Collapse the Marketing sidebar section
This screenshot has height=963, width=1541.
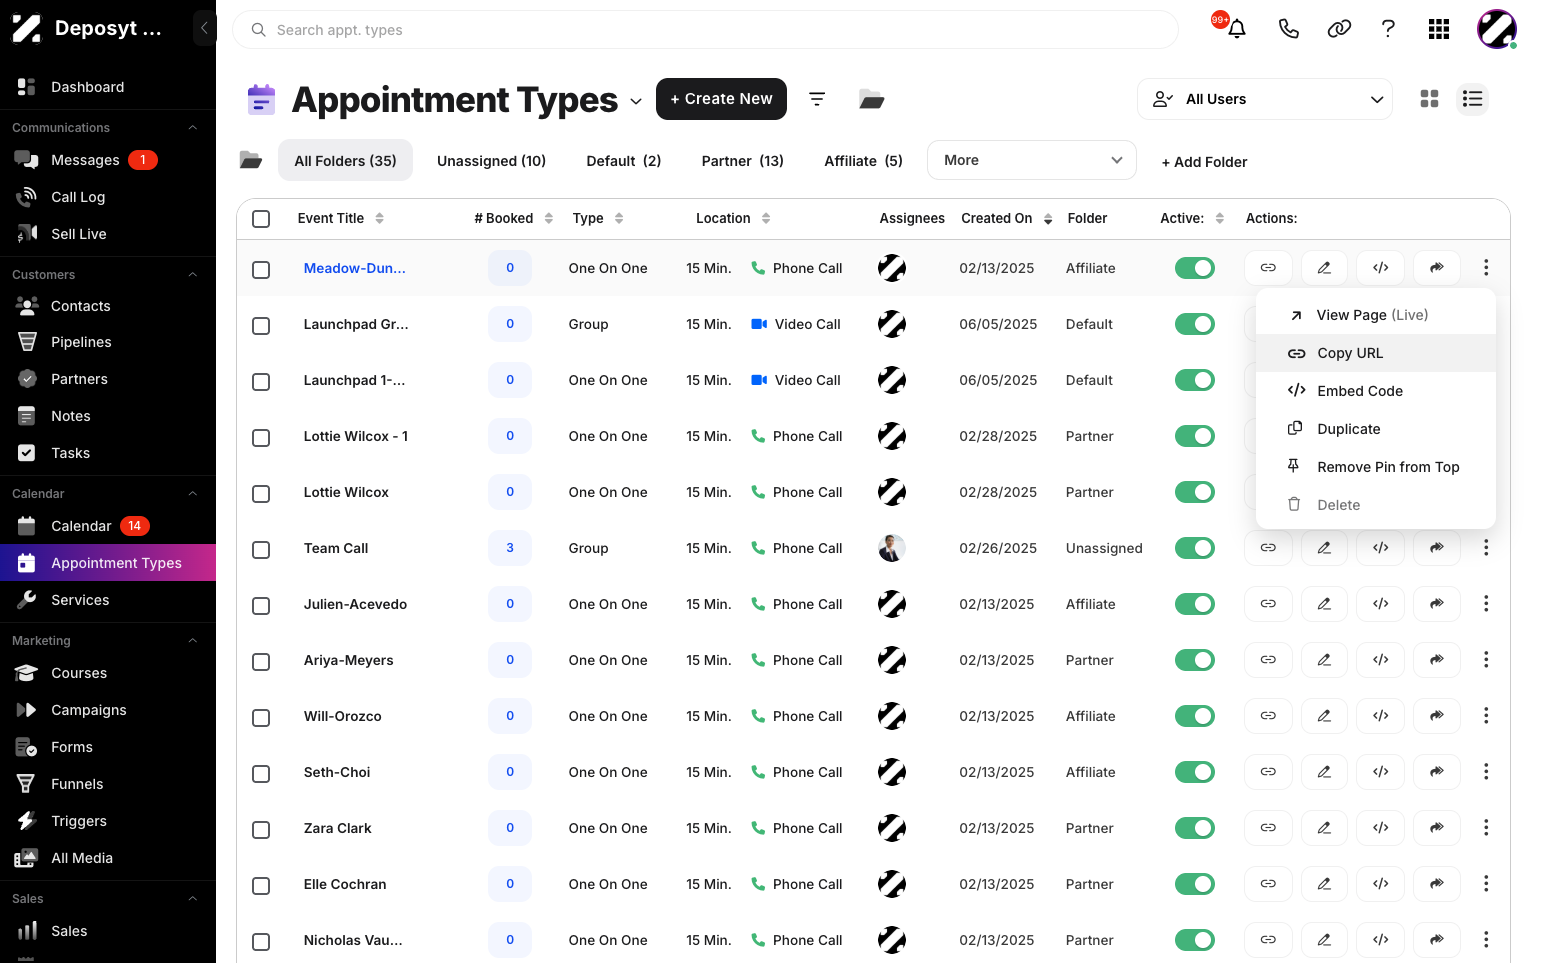193,641
